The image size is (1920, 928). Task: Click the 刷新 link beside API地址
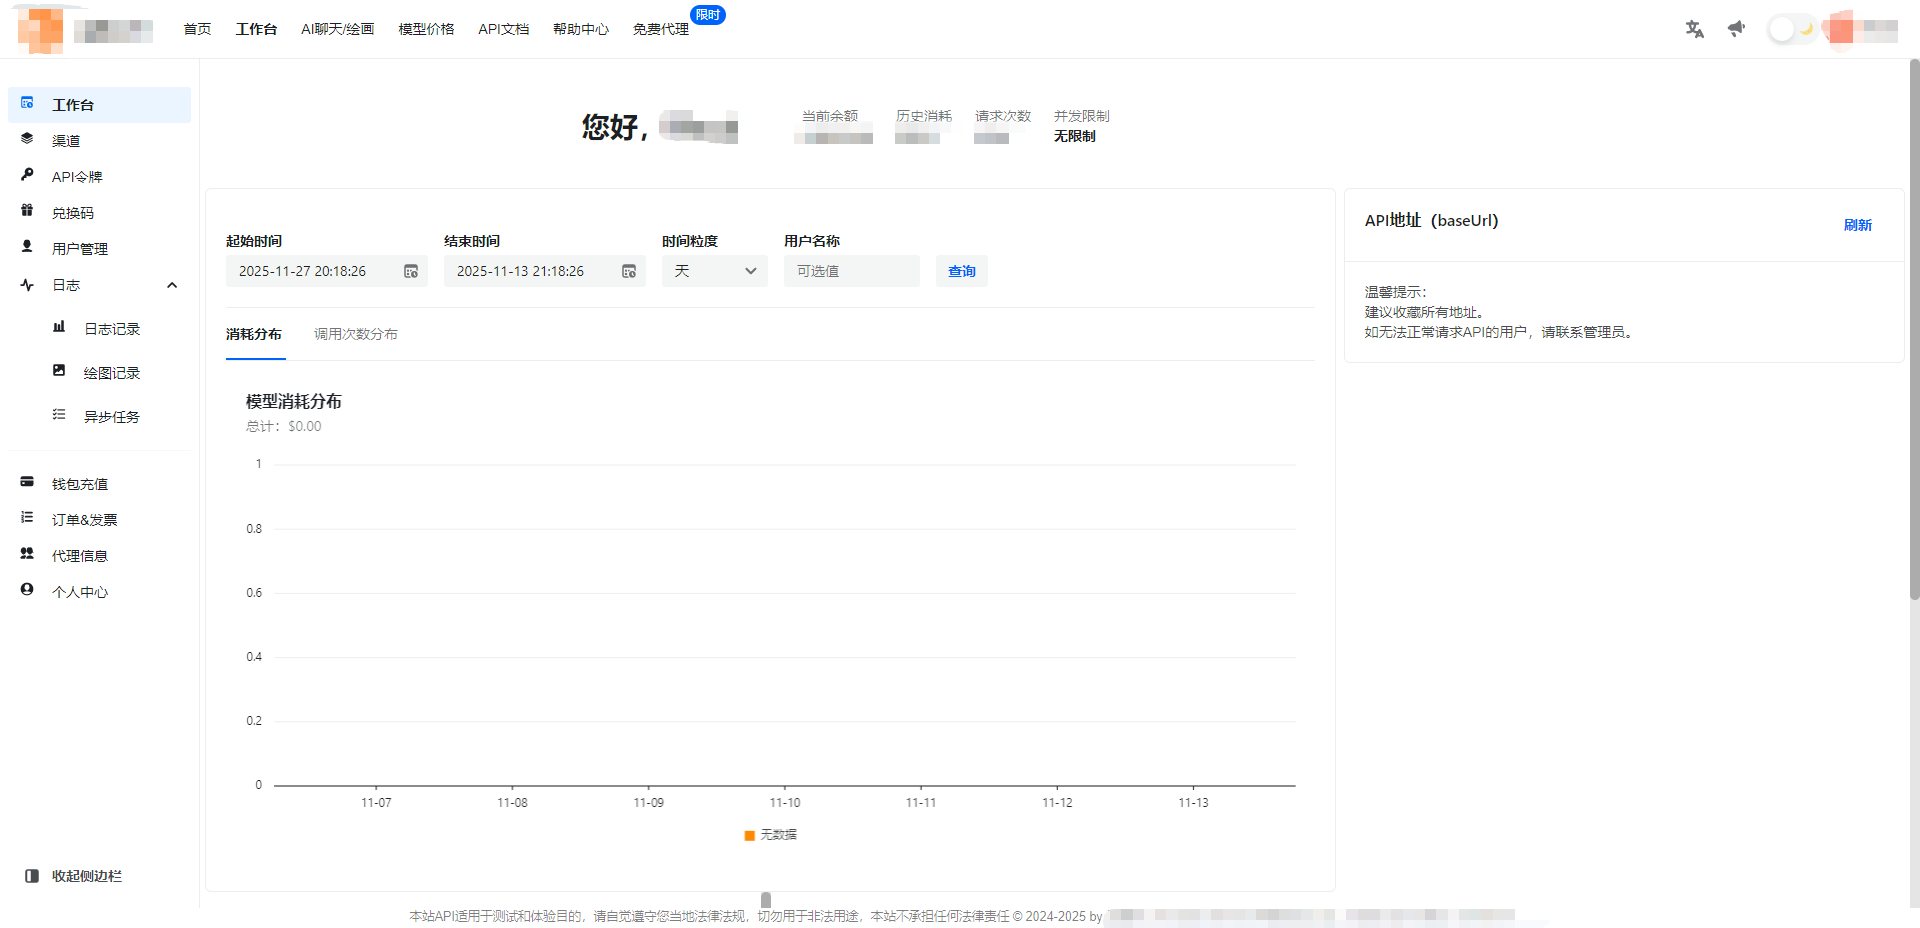click(1858, 224)
